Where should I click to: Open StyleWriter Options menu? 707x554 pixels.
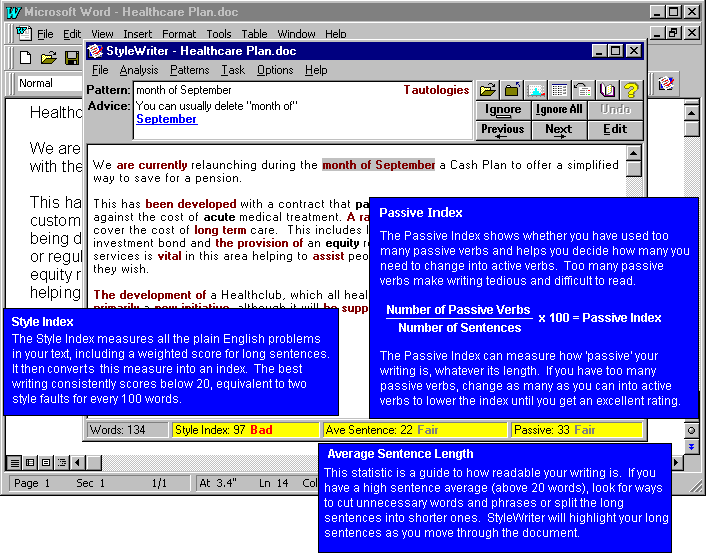[x=275, y=70]
